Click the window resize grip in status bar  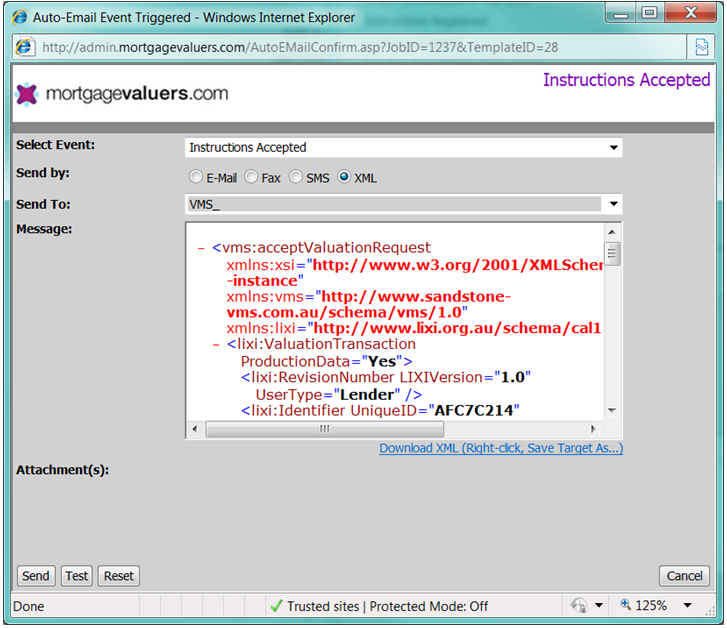[710, 611]
